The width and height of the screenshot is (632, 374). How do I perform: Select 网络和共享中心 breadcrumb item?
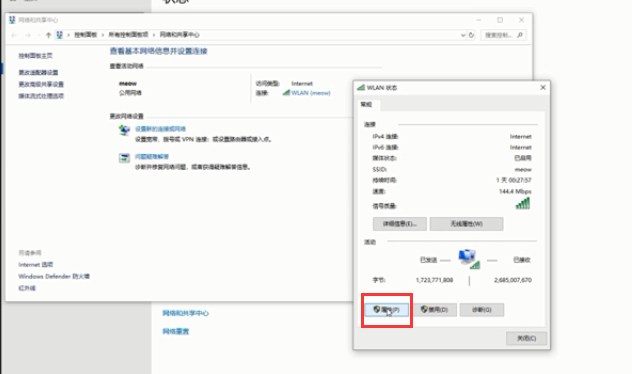point(179,35)
